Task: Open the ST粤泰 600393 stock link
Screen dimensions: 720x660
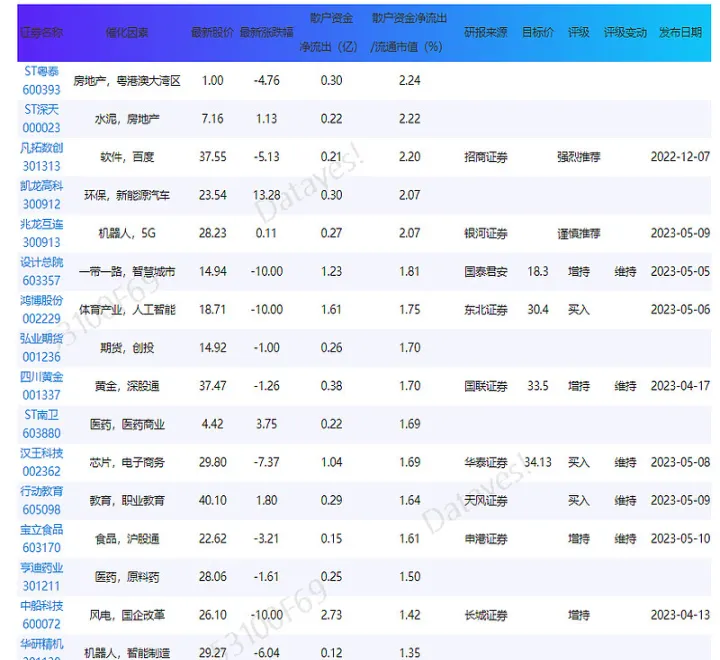Action: 41,80
